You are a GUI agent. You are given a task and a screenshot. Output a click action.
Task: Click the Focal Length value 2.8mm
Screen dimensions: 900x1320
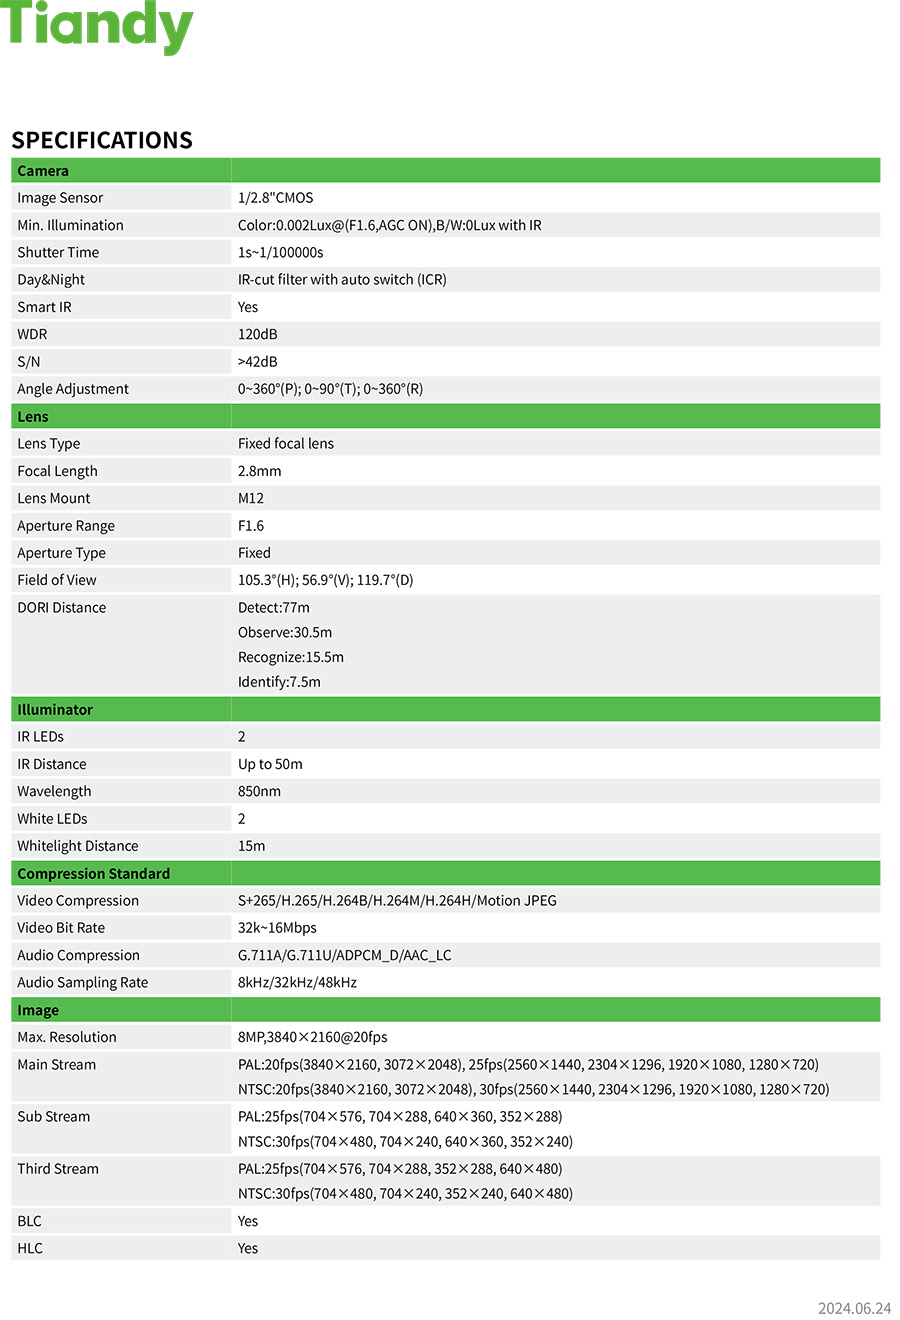point(260,471)
